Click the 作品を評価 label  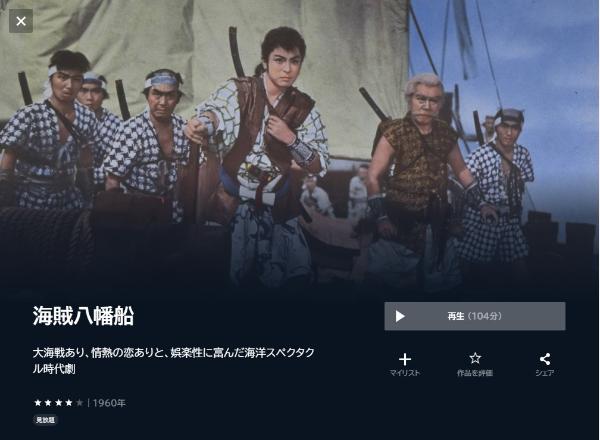tap(475, 373)
